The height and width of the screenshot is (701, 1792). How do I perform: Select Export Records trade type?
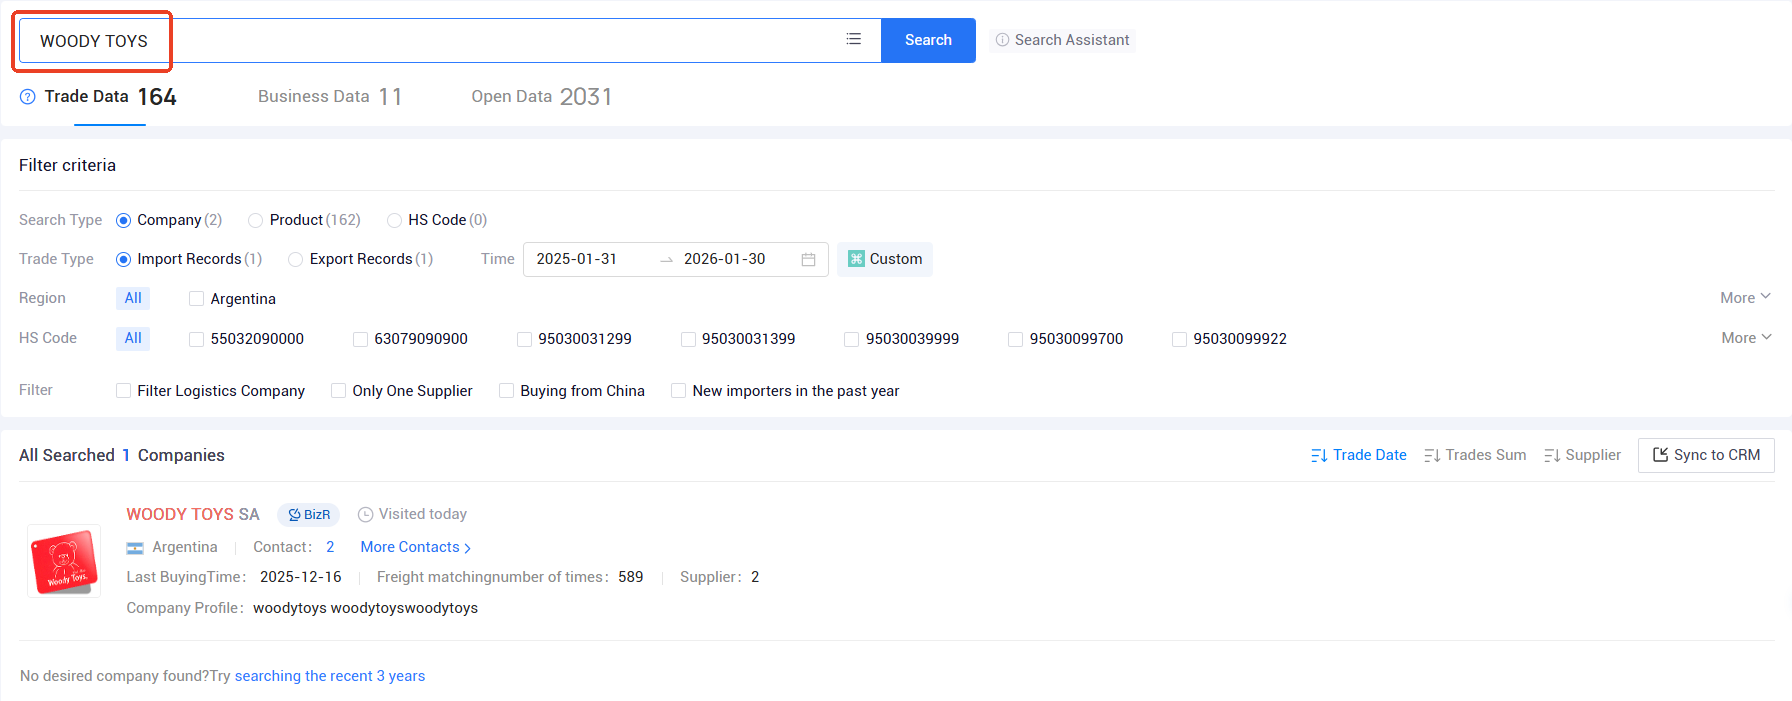[x=295, y=259]
